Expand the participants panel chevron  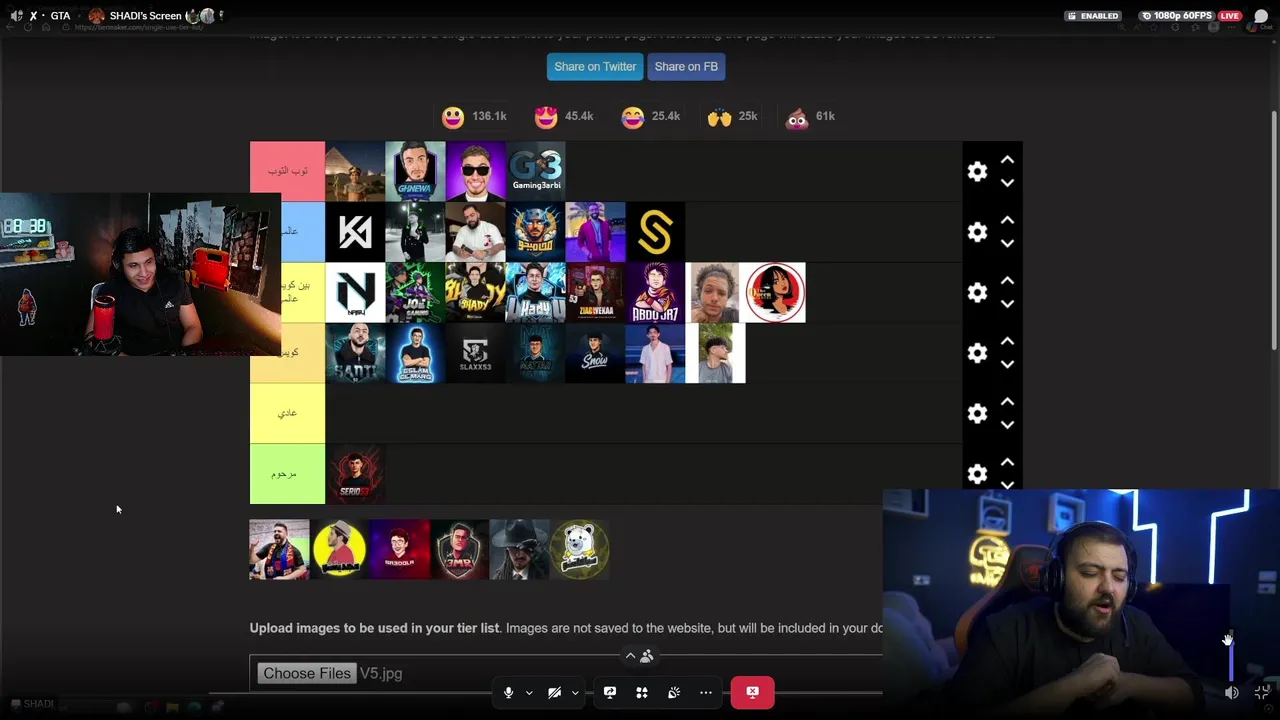point(630,656)
